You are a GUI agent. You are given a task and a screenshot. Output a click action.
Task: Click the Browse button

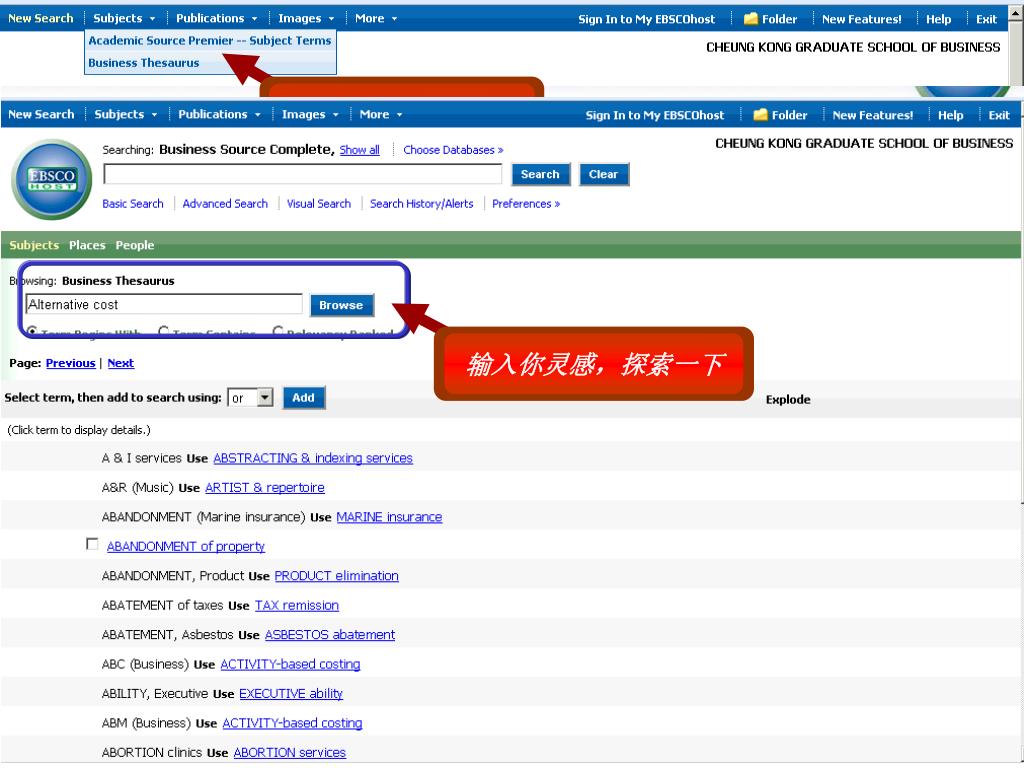click(342, 305)
